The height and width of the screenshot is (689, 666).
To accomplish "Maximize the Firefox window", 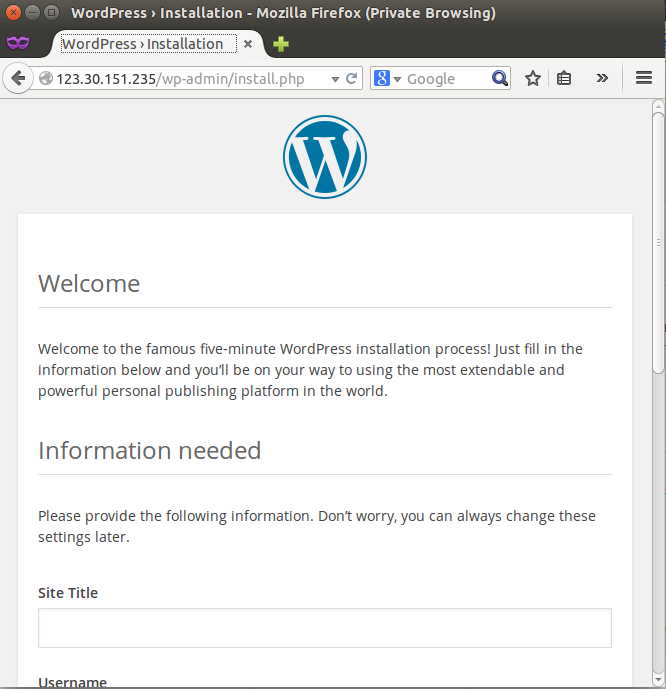I will [52, 12].
